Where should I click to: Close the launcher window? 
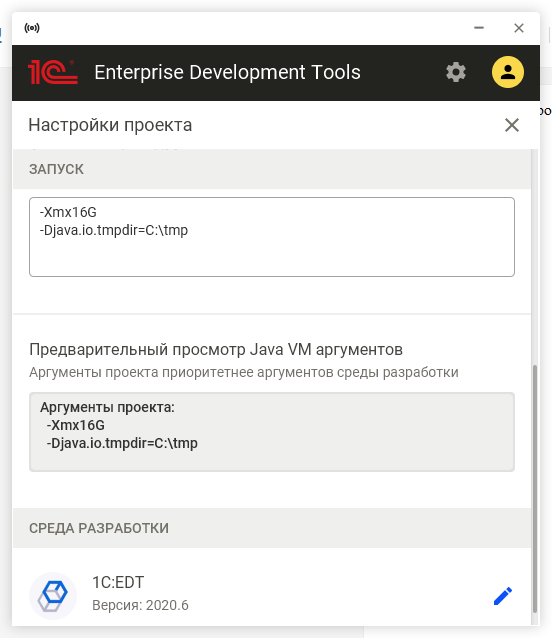(519, 28)
